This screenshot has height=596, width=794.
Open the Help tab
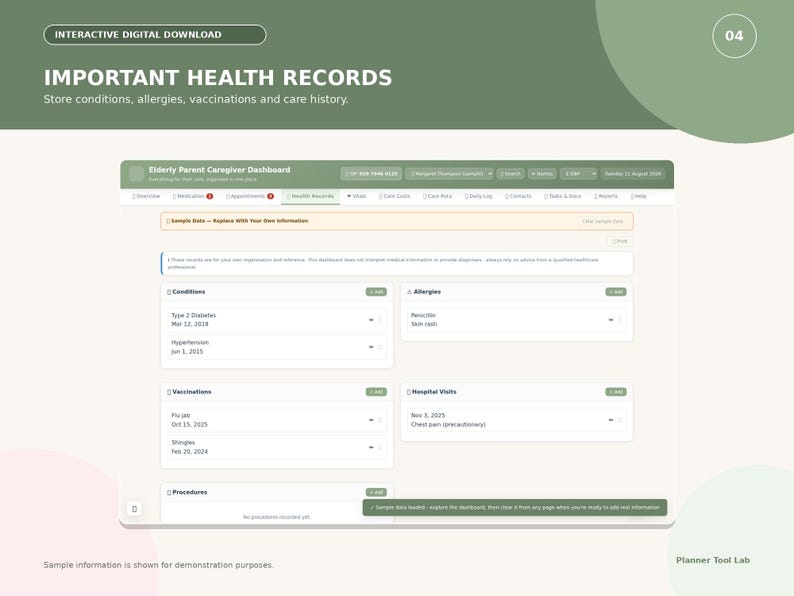[x=639, y=196]
